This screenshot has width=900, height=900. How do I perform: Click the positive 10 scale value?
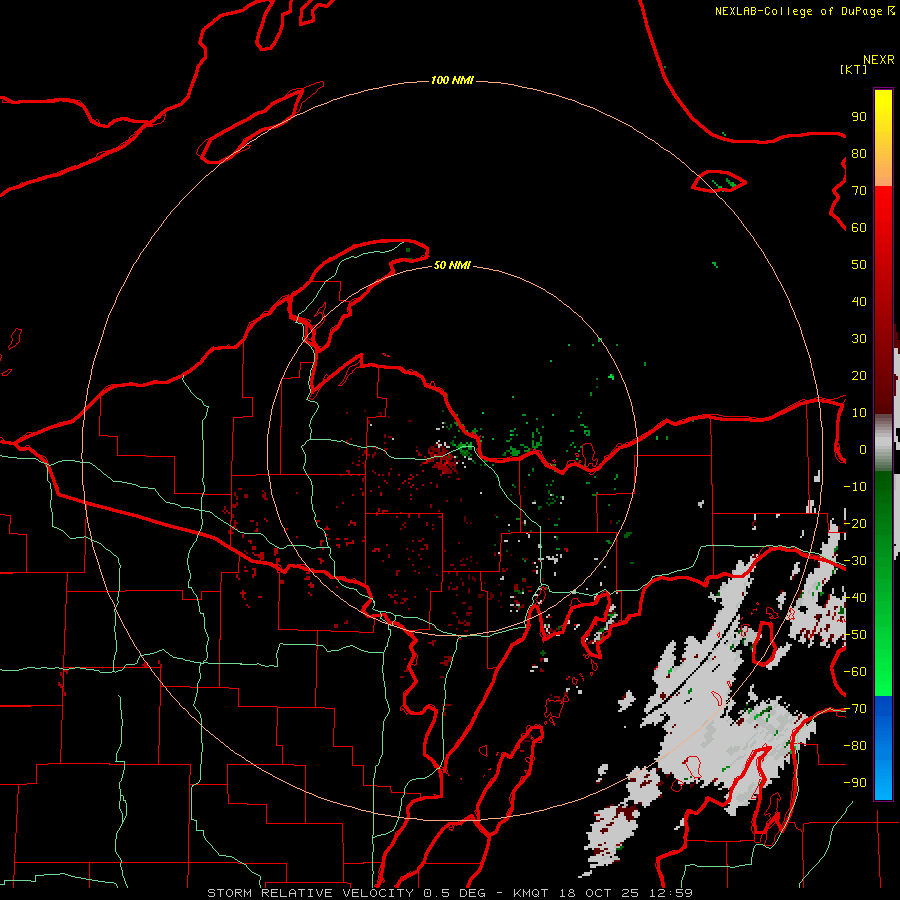tap(859, 413)
